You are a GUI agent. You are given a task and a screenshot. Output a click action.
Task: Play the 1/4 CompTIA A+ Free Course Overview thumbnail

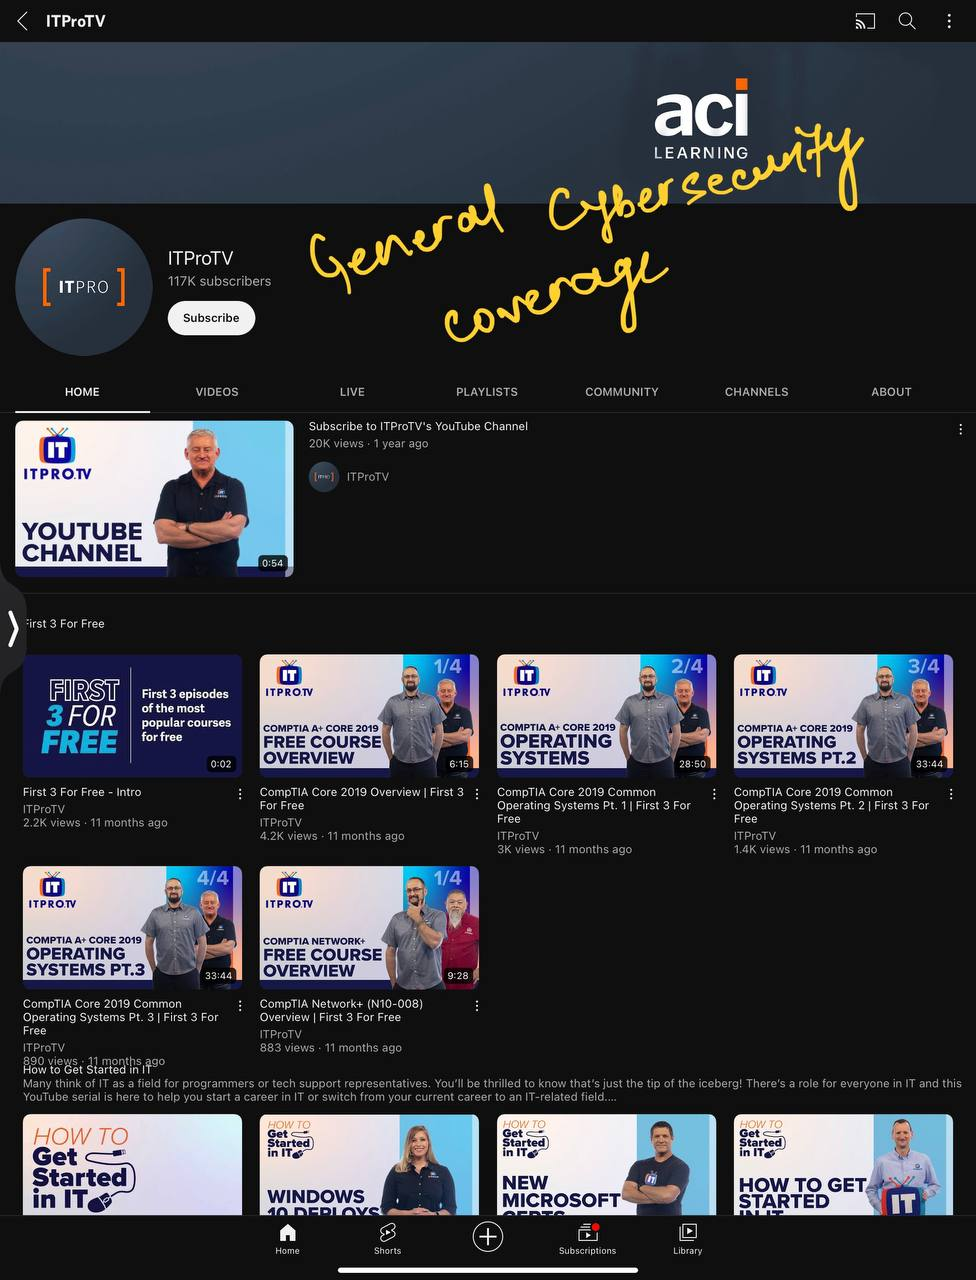click(x=369, y=716)
